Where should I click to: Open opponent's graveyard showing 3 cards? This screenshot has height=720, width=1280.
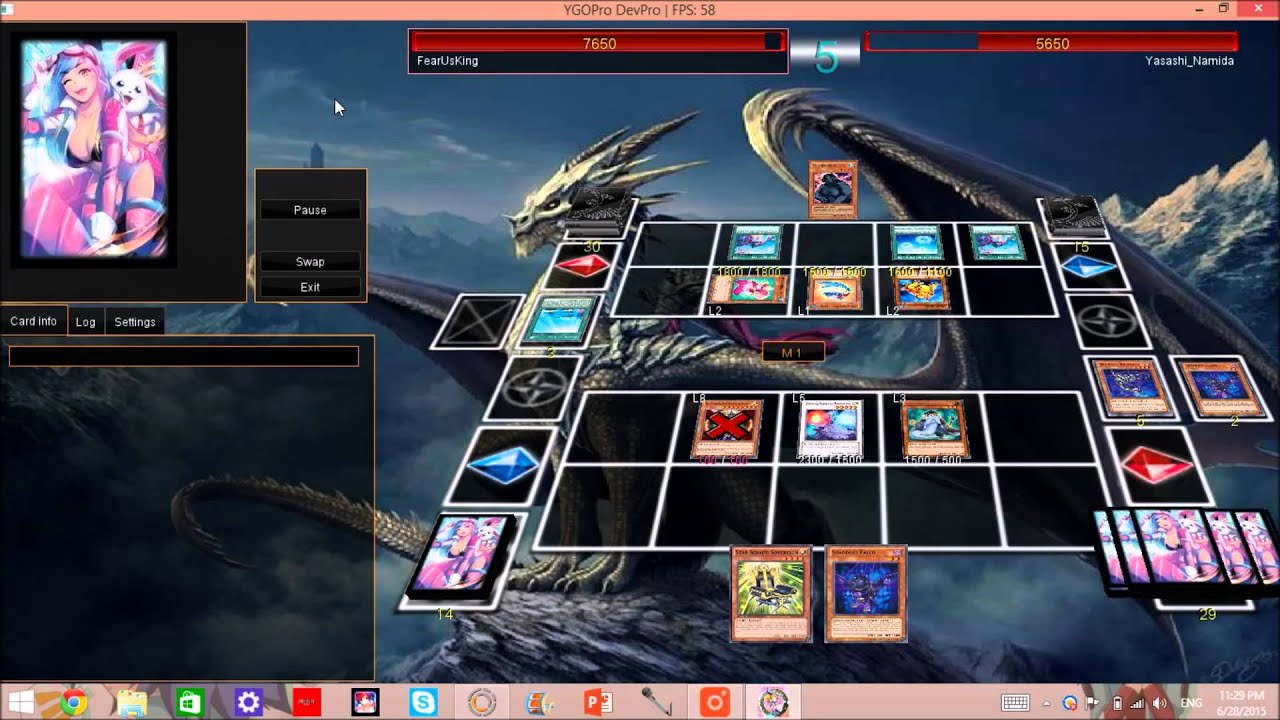[561, 320]
